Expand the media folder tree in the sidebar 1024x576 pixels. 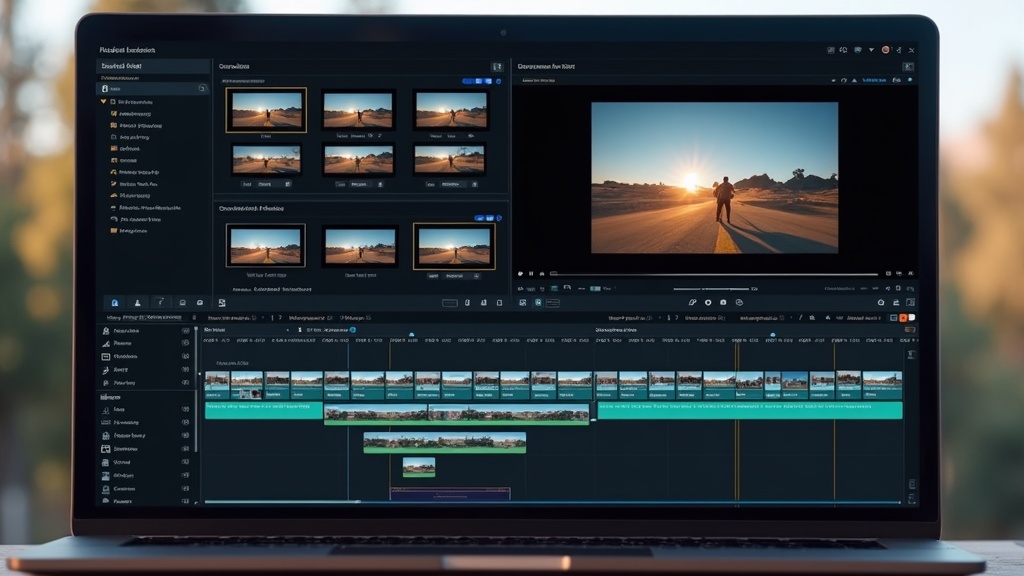coord(103,102)
